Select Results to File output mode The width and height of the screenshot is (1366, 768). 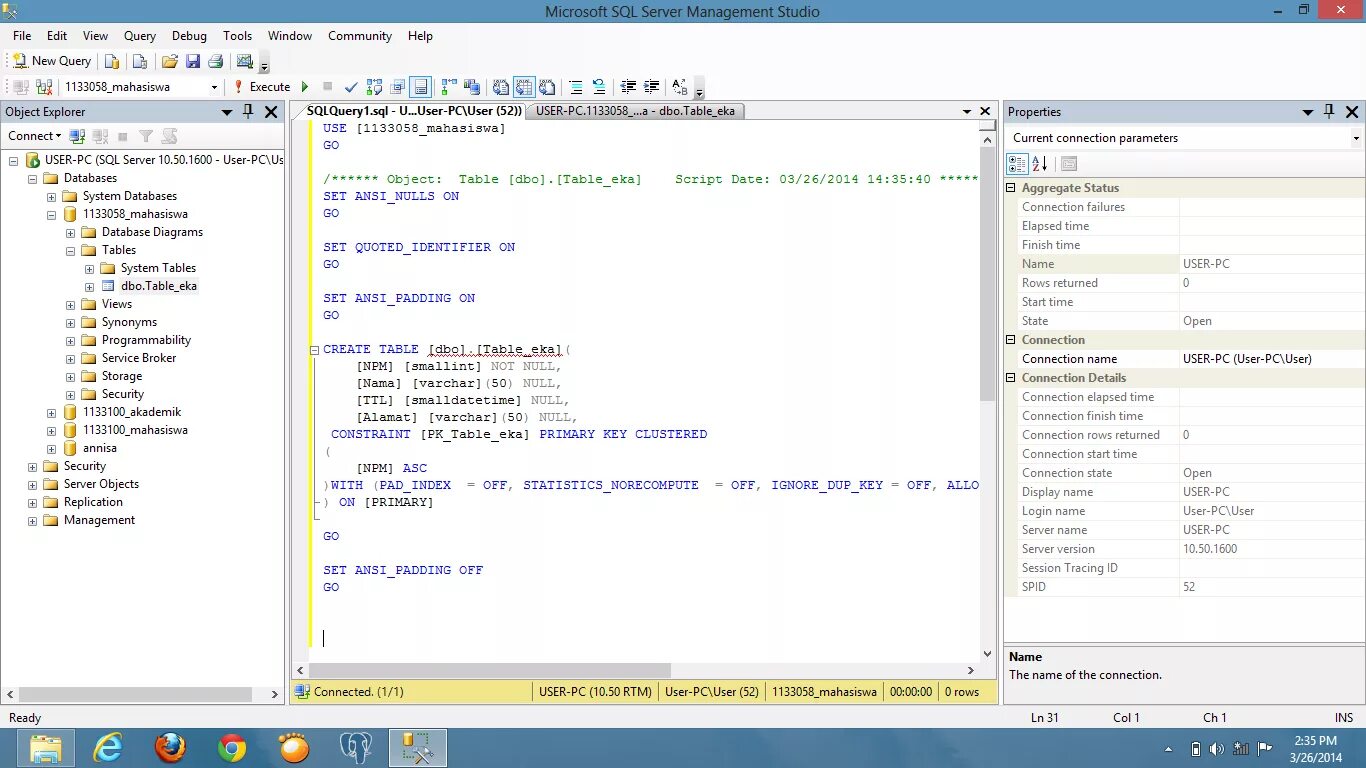[x=547, y=87]
